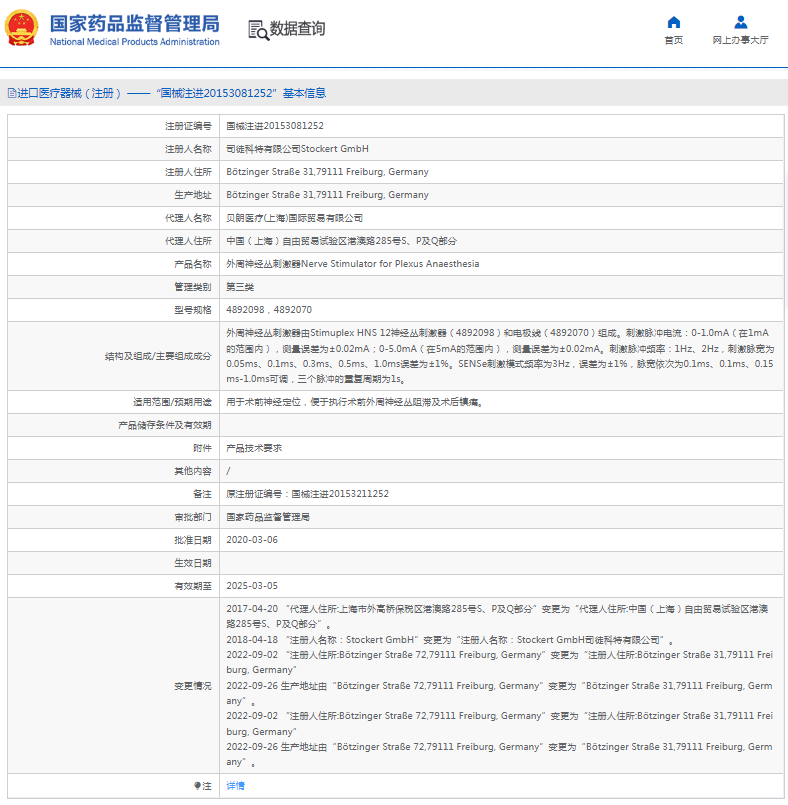
Task: Click the 数据查询 magnifier document icon
Action: 258,30
